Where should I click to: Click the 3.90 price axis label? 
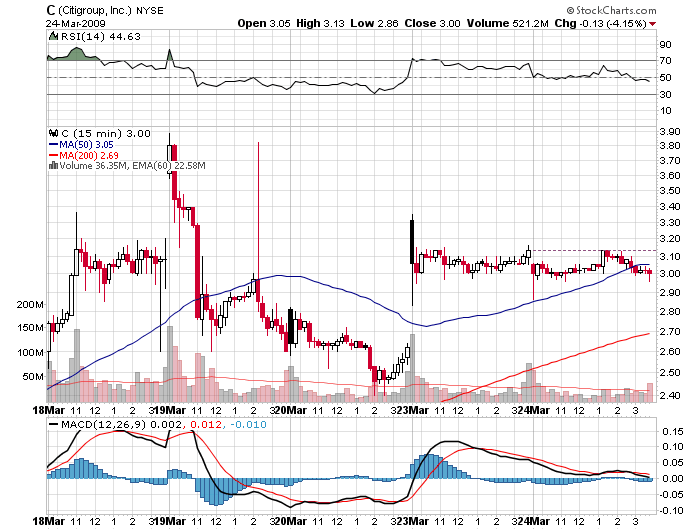(670, 131)
